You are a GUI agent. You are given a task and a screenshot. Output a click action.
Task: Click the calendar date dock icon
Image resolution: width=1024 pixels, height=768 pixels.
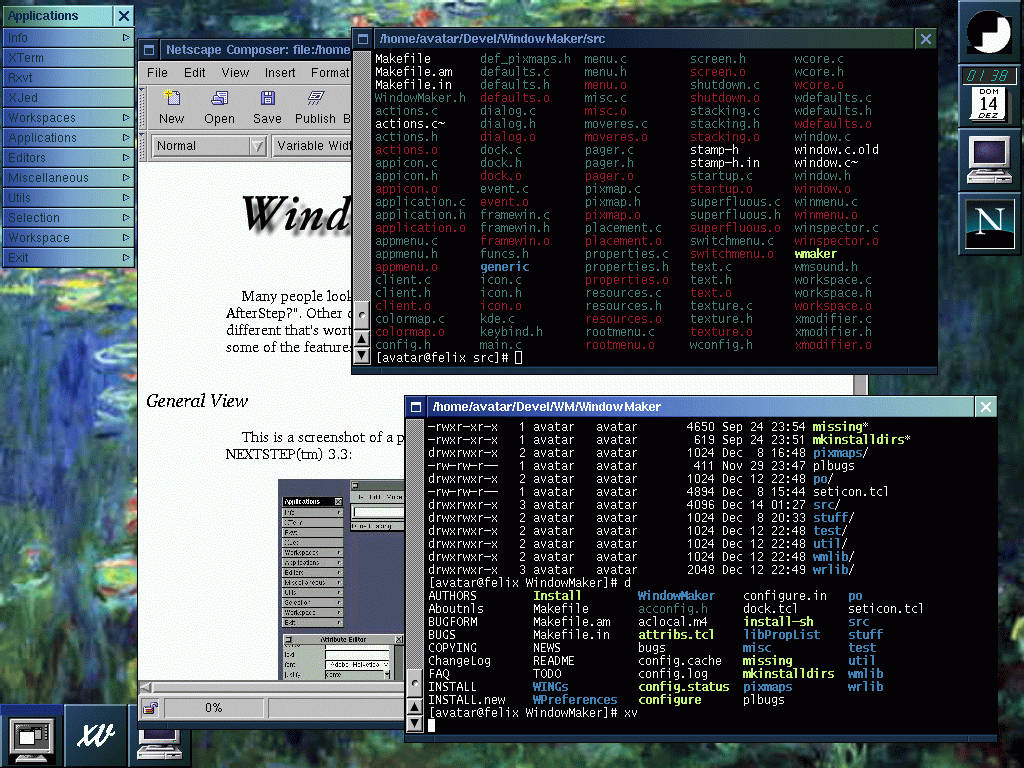(x=988, y=104)
